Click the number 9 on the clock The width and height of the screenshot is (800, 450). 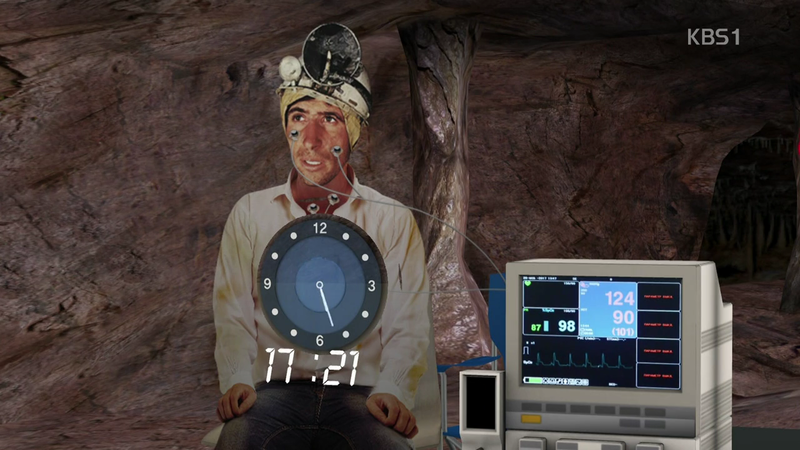(267, 284)
